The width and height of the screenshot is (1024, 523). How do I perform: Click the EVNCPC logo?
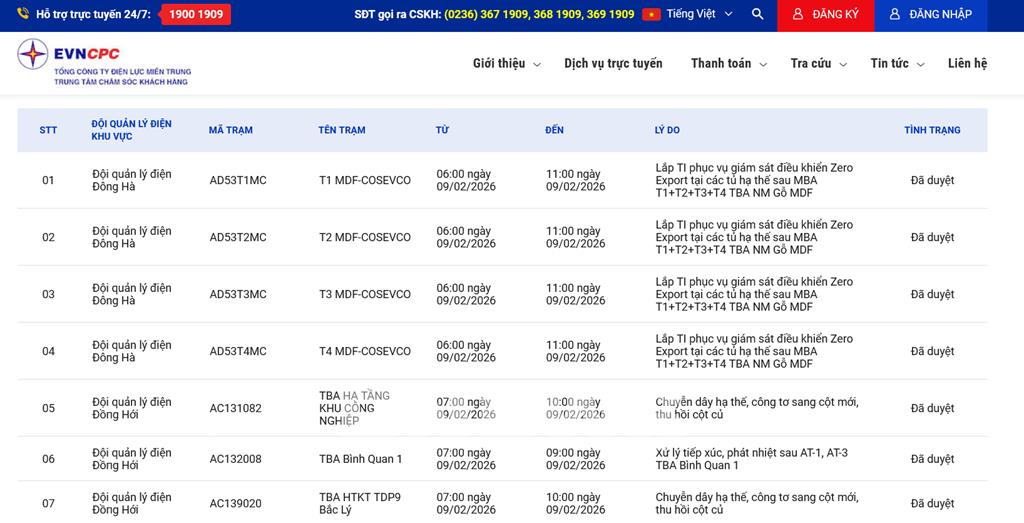coord(103,62)
